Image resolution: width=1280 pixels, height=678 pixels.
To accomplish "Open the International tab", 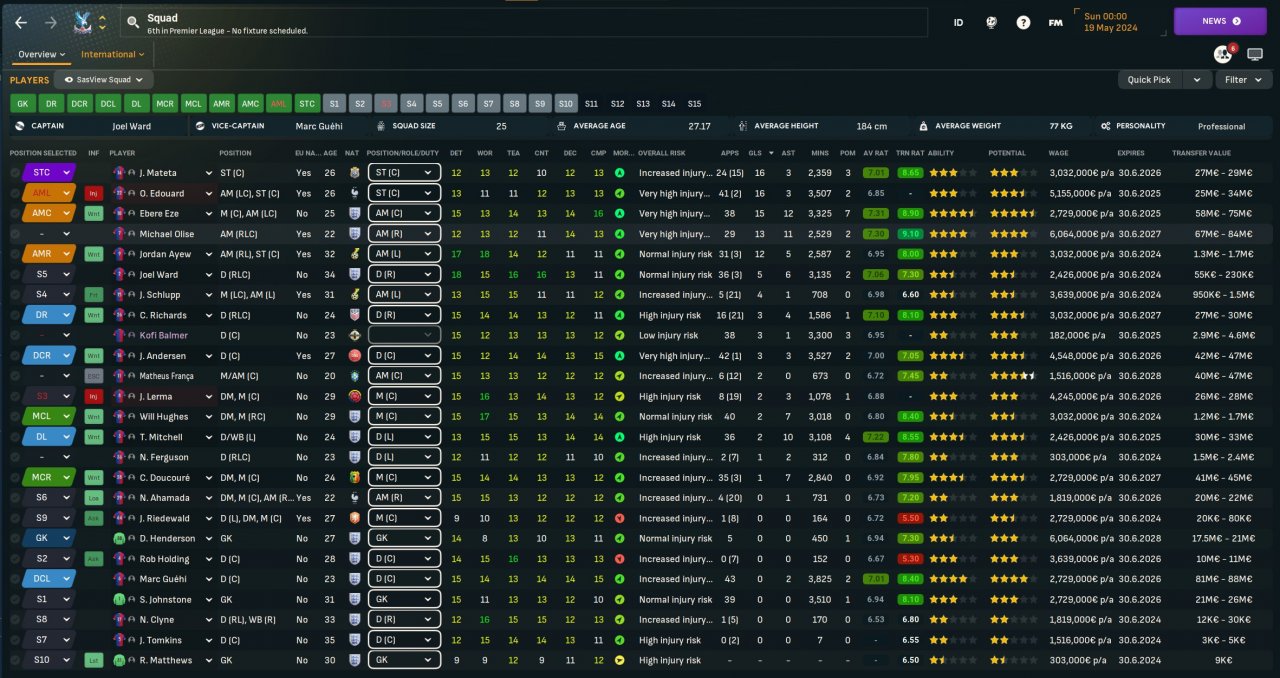I will click(112, 54).
